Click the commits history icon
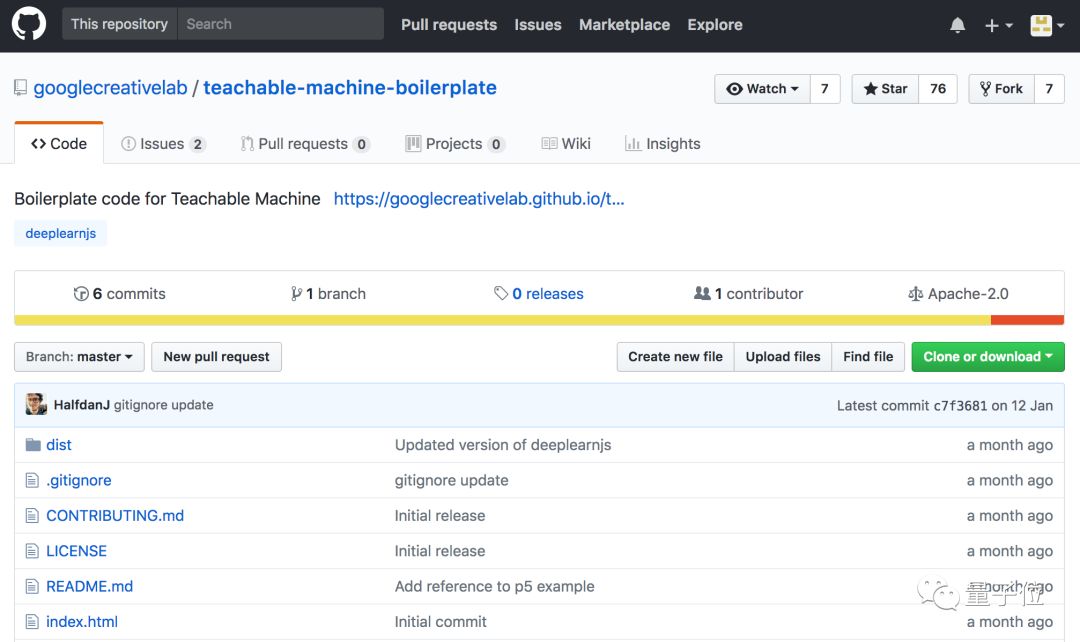1080x642 pixels. tap(81, 294)
